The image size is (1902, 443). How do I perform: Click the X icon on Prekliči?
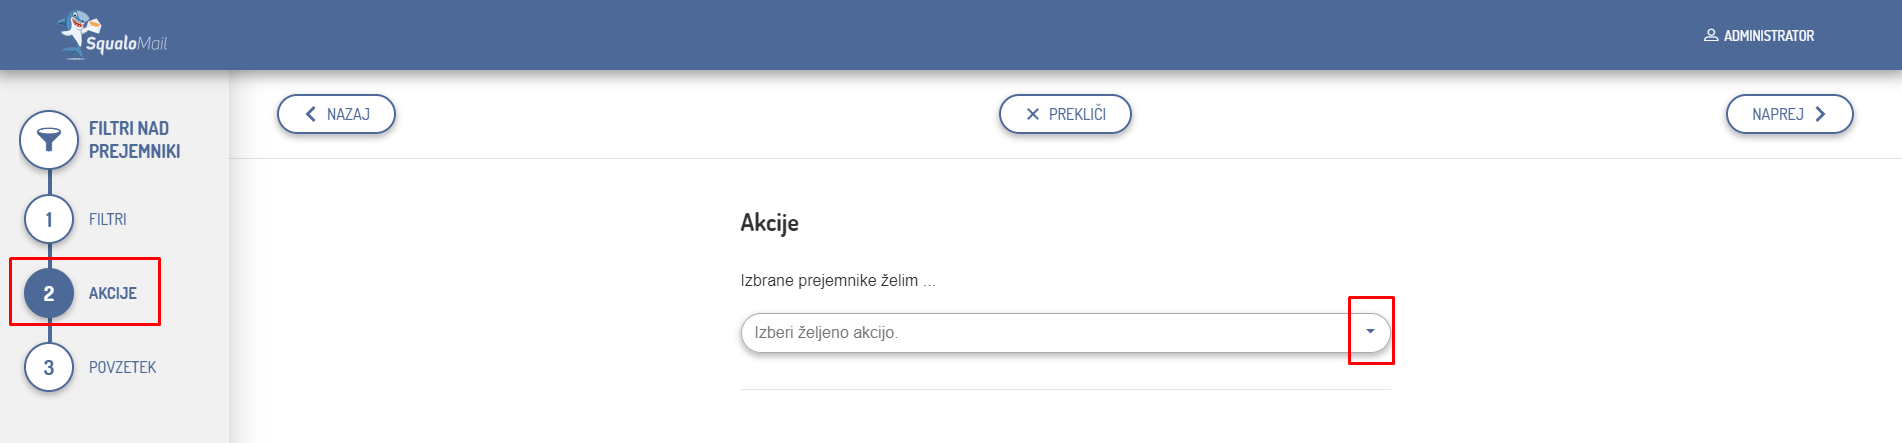click(1033, 114)
